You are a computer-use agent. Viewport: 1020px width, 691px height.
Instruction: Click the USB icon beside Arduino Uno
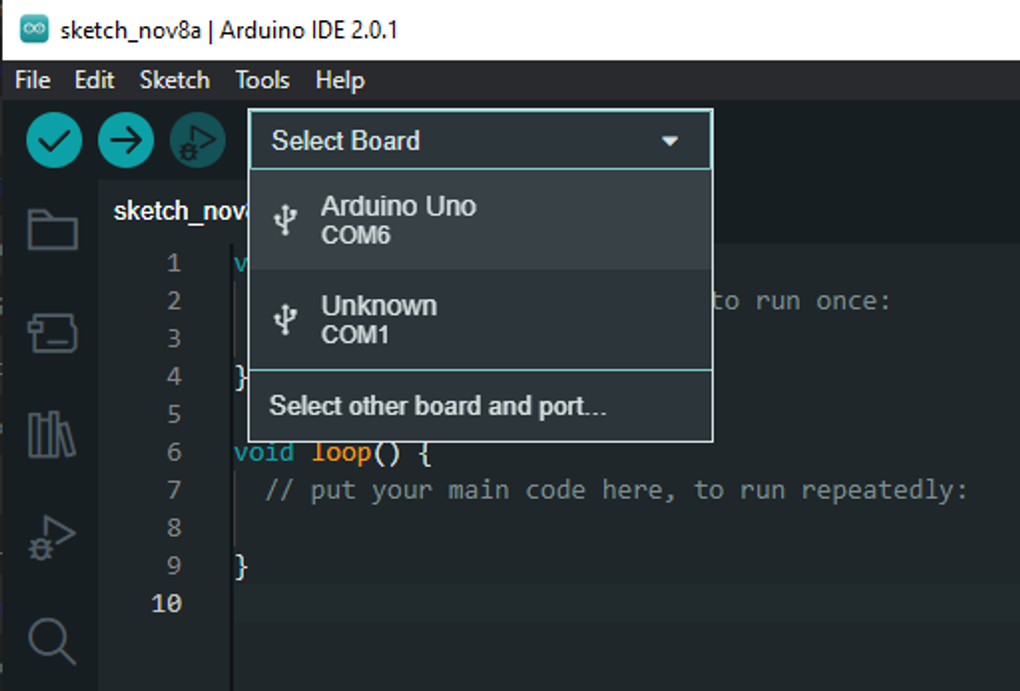pos(286,220)
